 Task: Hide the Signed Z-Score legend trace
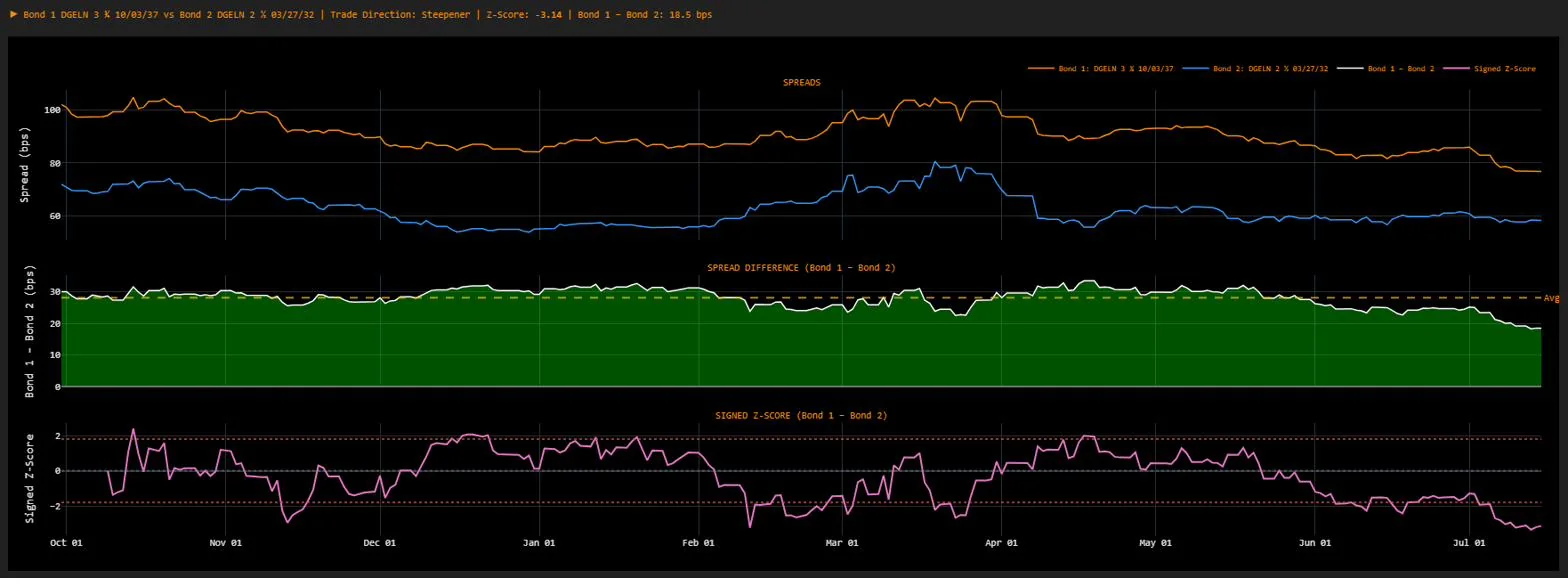click(1505, 69)
